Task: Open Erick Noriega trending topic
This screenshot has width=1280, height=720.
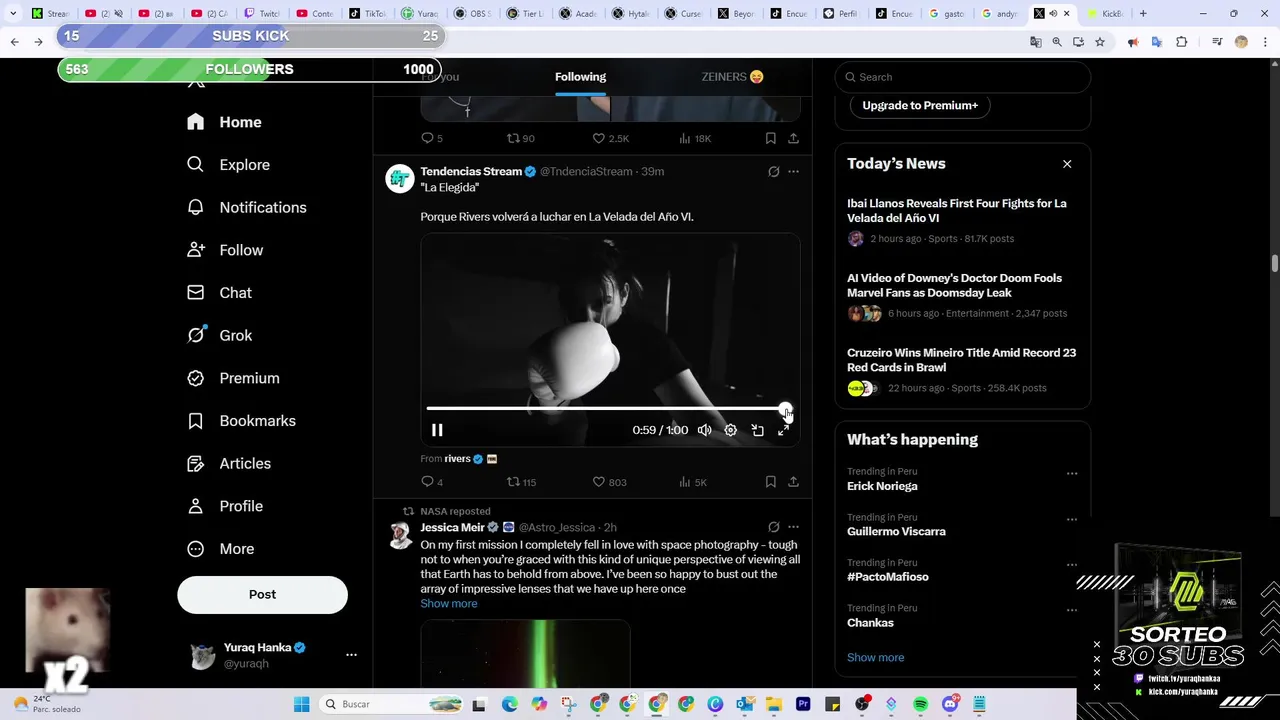Action: pyautogui.click(x=882, y=486)
